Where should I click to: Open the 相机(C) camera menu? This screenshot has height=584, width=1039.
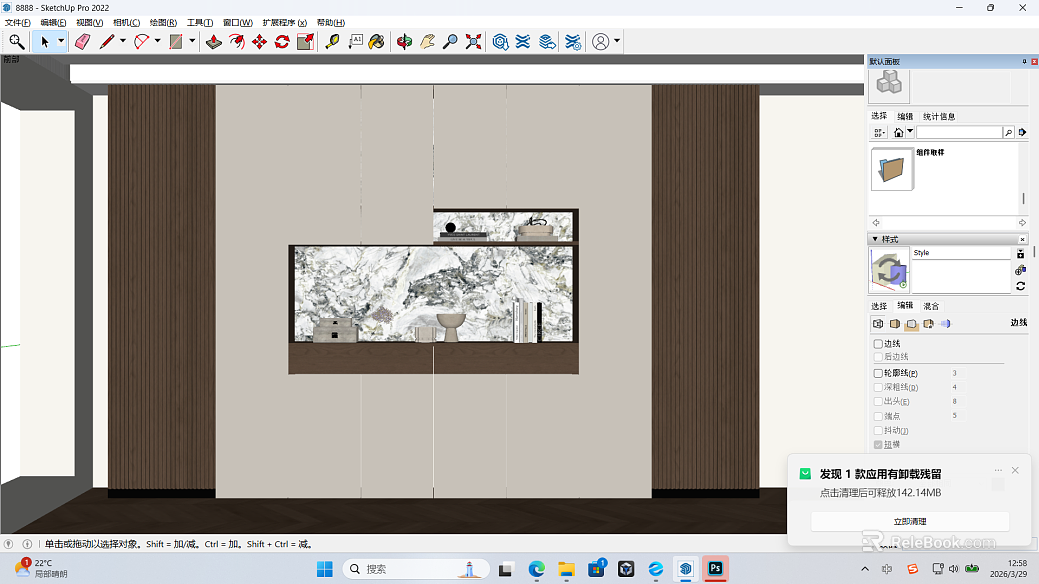127,23
